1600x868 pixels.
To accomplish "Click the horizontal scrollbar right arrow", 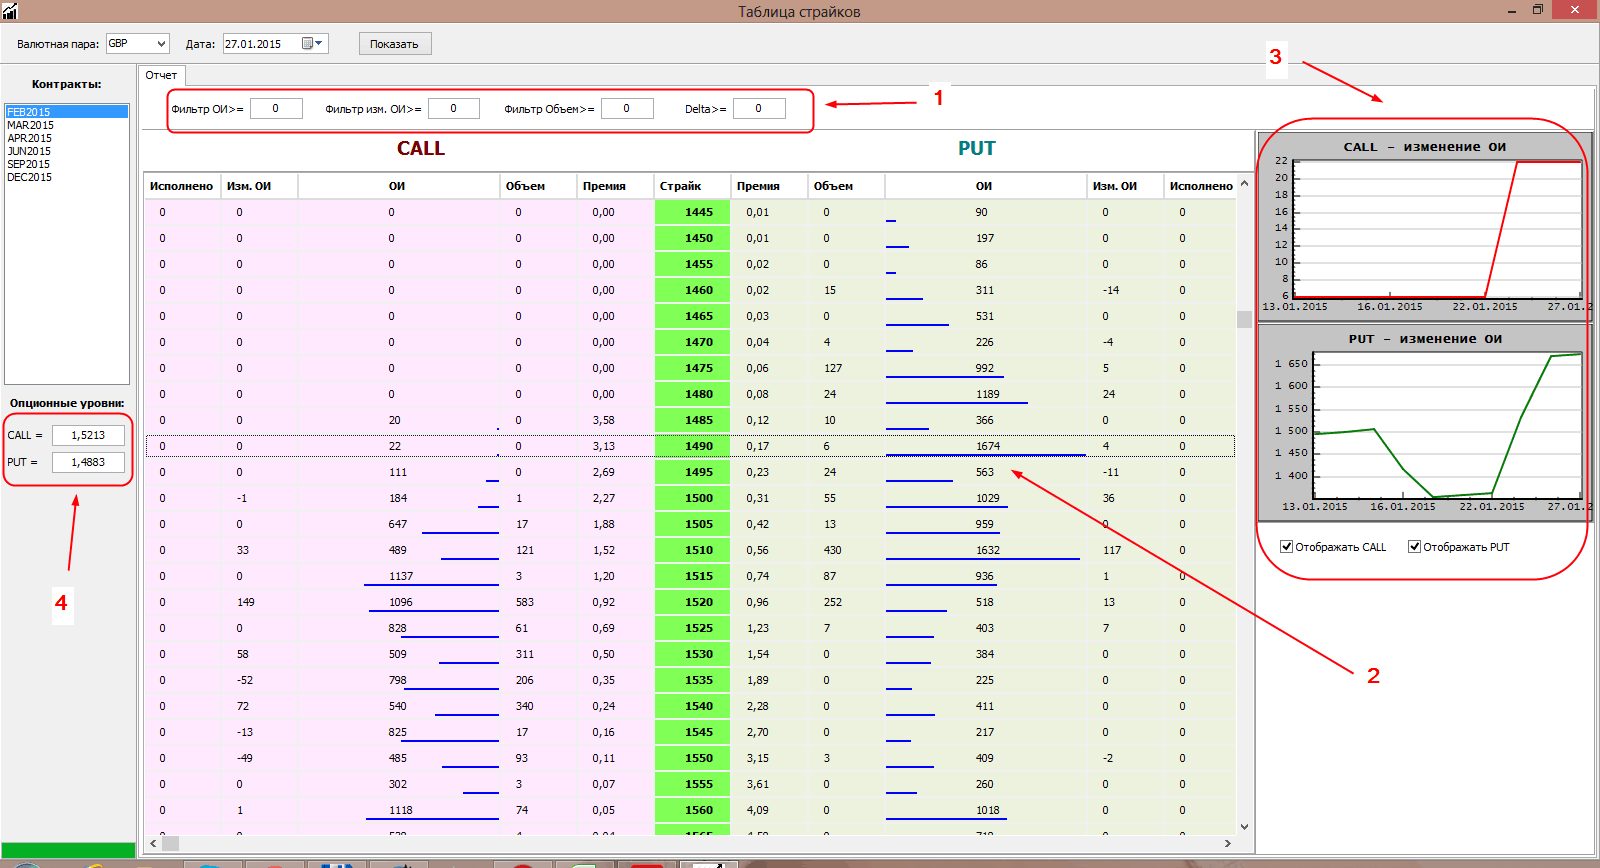I will click(x=1228, y=843).
